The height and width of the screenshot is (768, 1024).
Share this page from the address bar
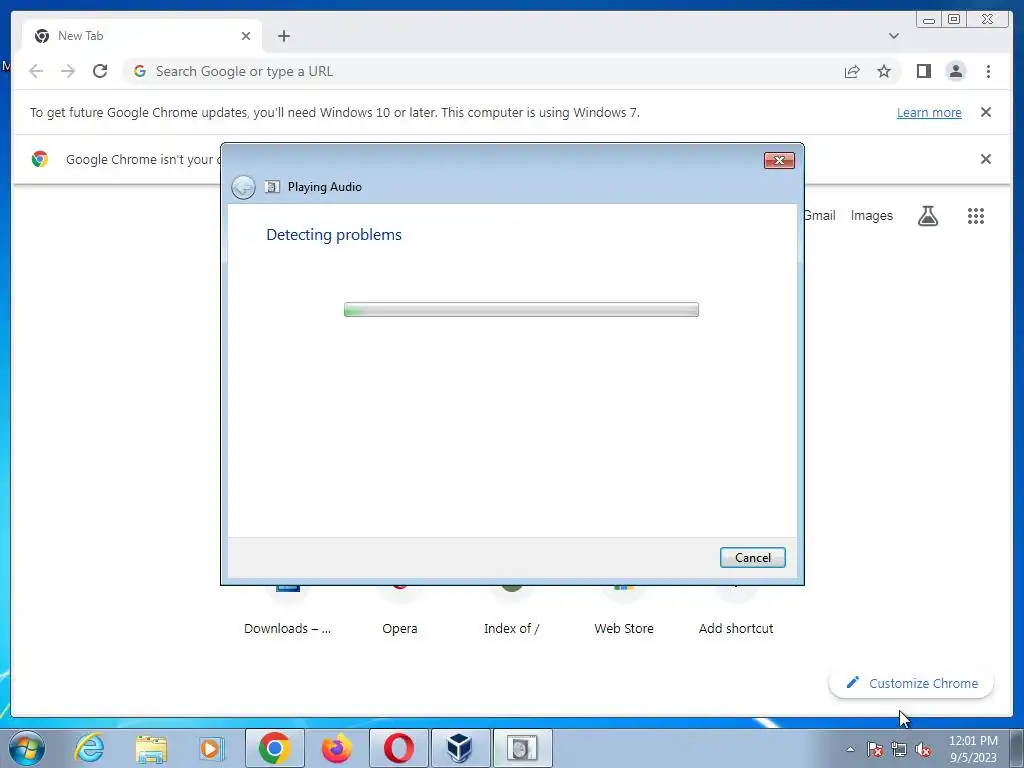852,71
